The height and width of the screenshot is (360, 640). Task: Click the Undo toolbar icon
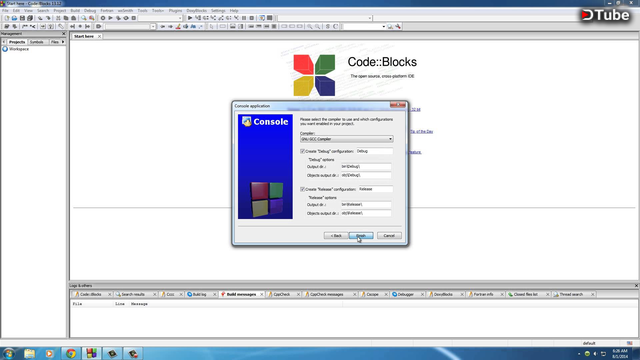point(40,18)
